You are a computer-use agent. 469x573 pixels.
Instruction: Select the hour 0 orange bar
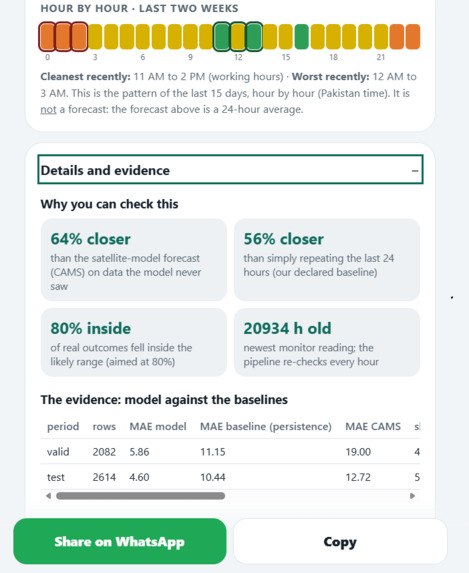coord(47,37)
